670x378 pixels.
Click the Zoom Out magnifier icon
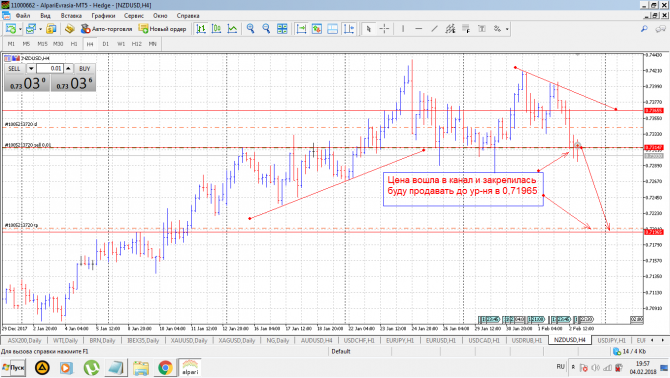[266, 29]
